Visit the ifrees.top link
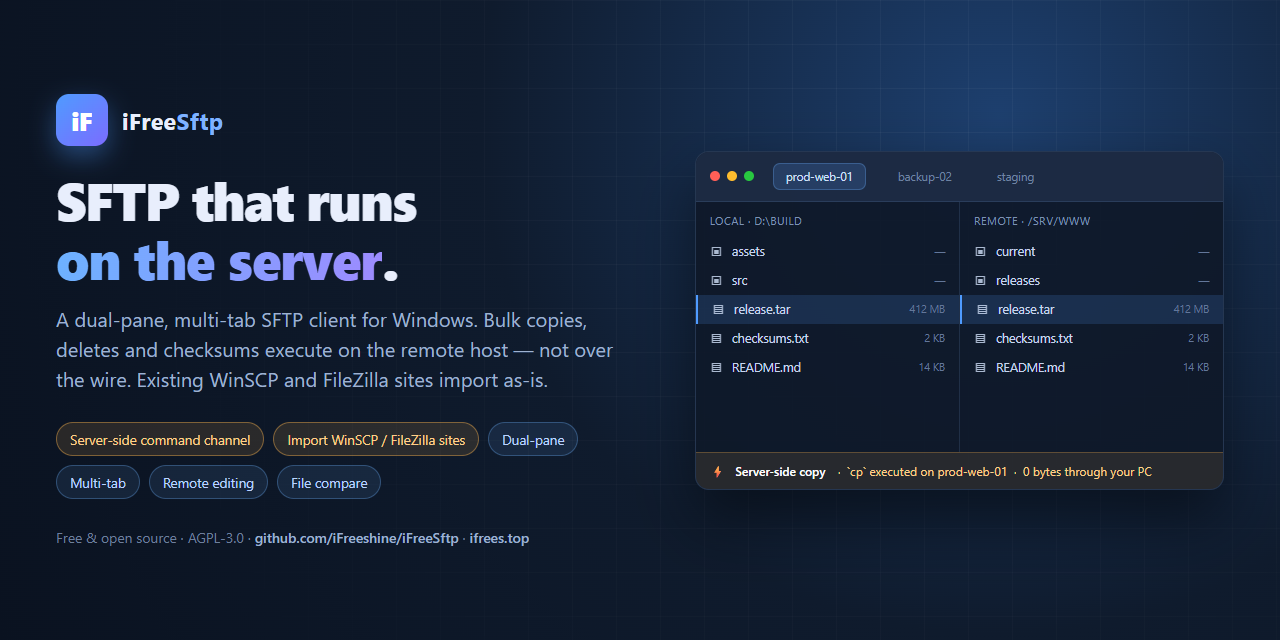 pos(499,539)
